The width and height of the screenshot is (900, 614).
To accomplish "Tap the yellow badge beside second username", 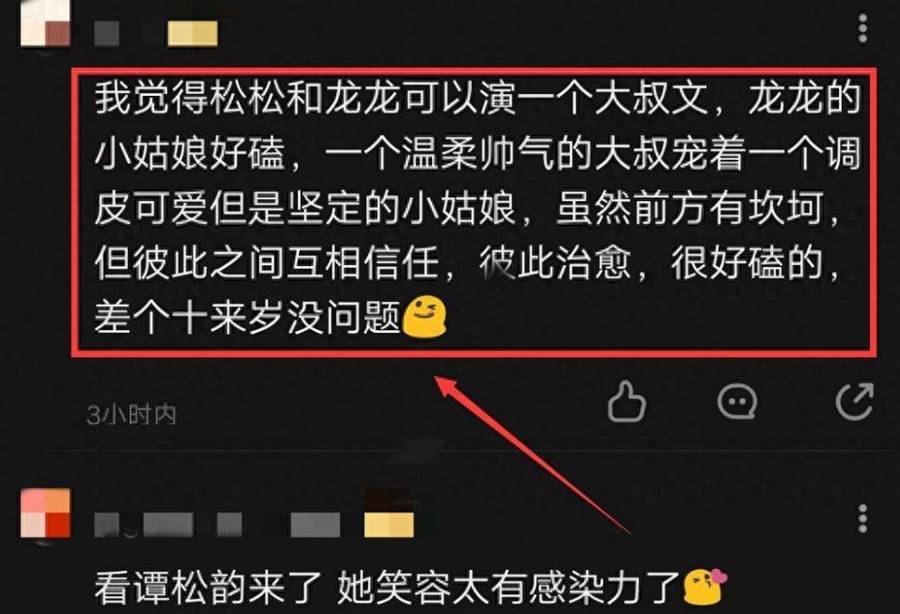I will tap(389, 524).
